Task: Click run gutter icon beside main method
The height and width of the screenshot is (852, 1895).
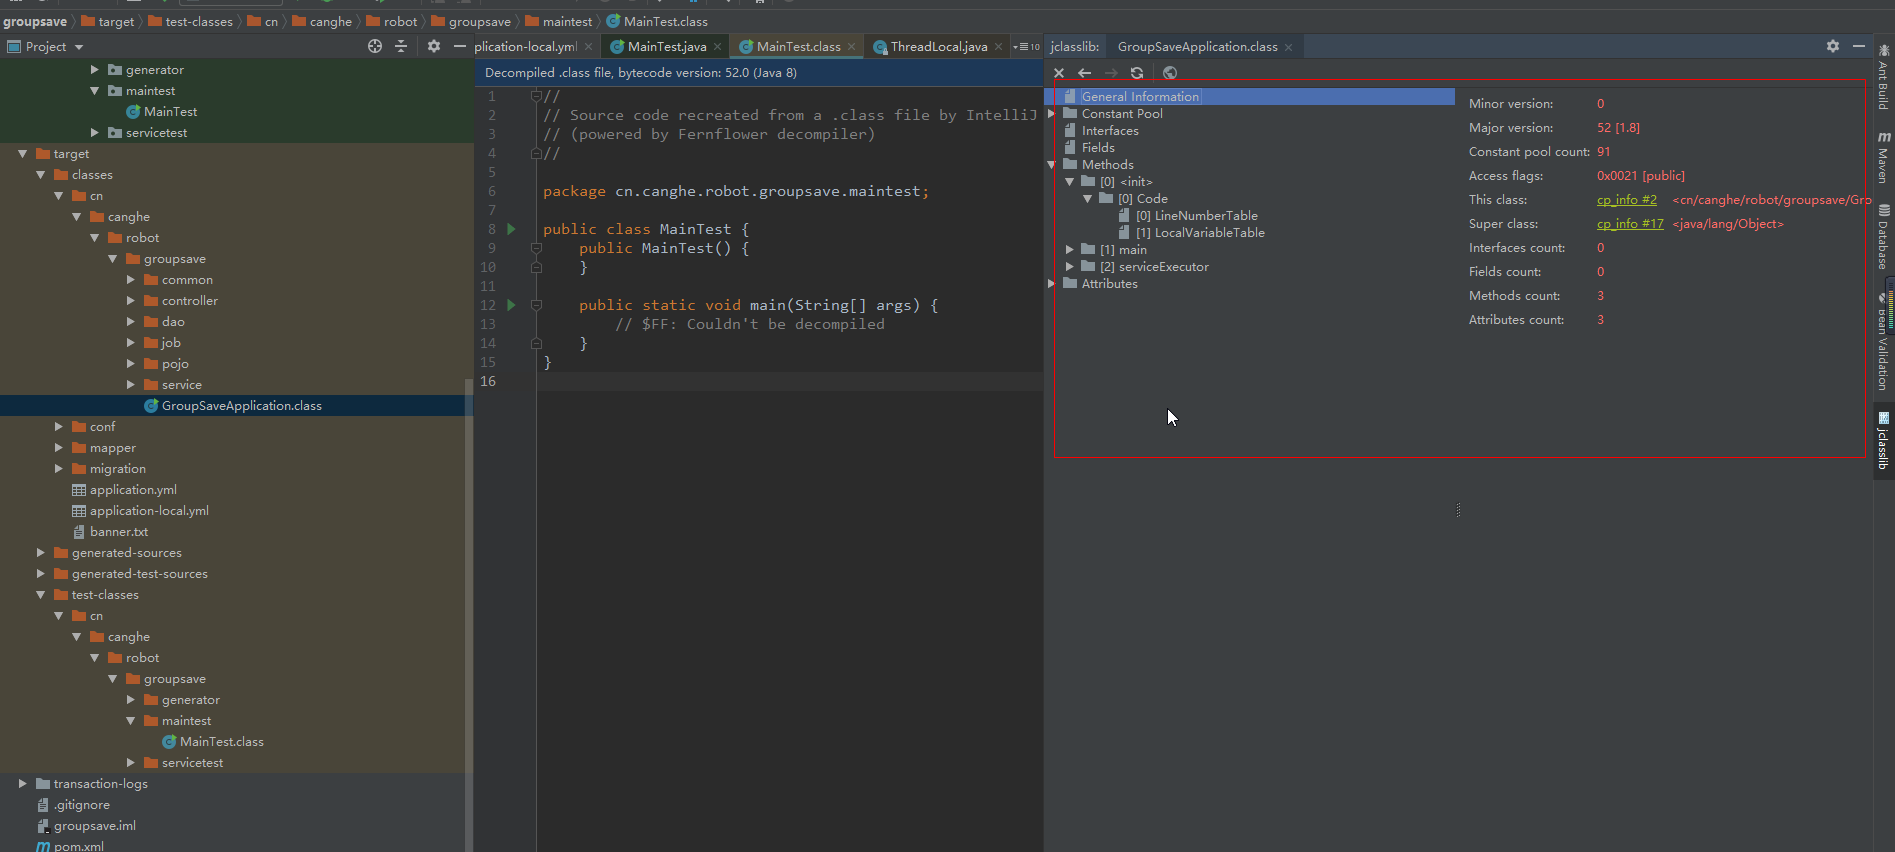Action: [x=511, y=305]
